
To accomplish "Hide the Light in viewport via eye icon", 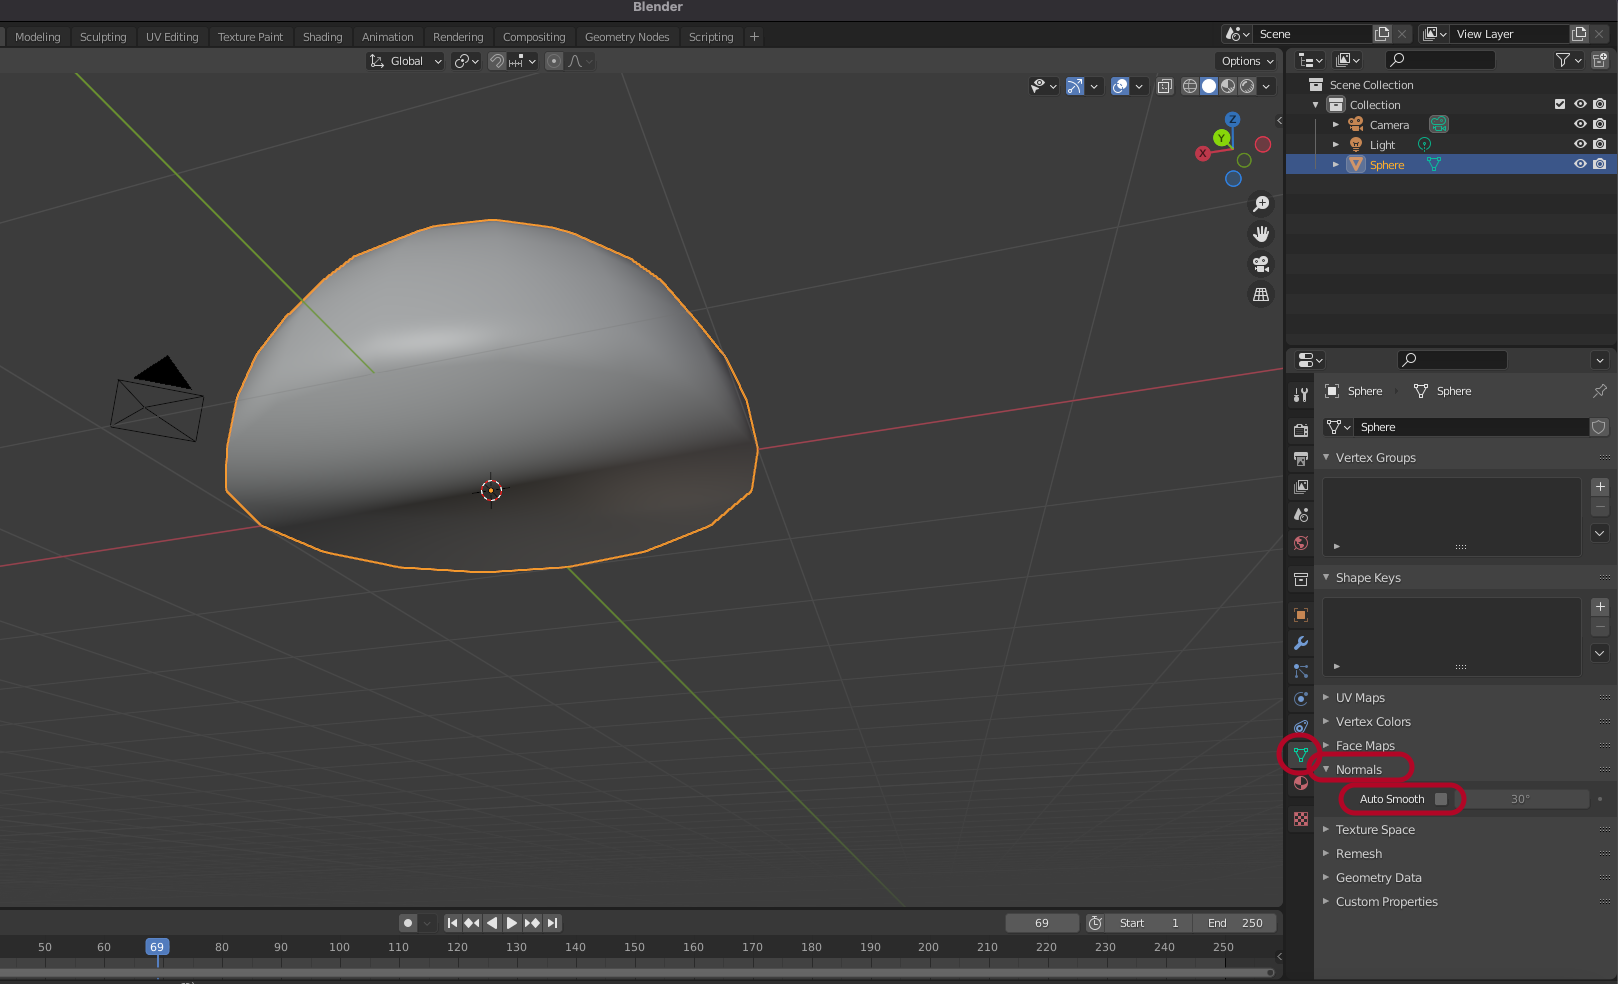I will pos(1580,144).
